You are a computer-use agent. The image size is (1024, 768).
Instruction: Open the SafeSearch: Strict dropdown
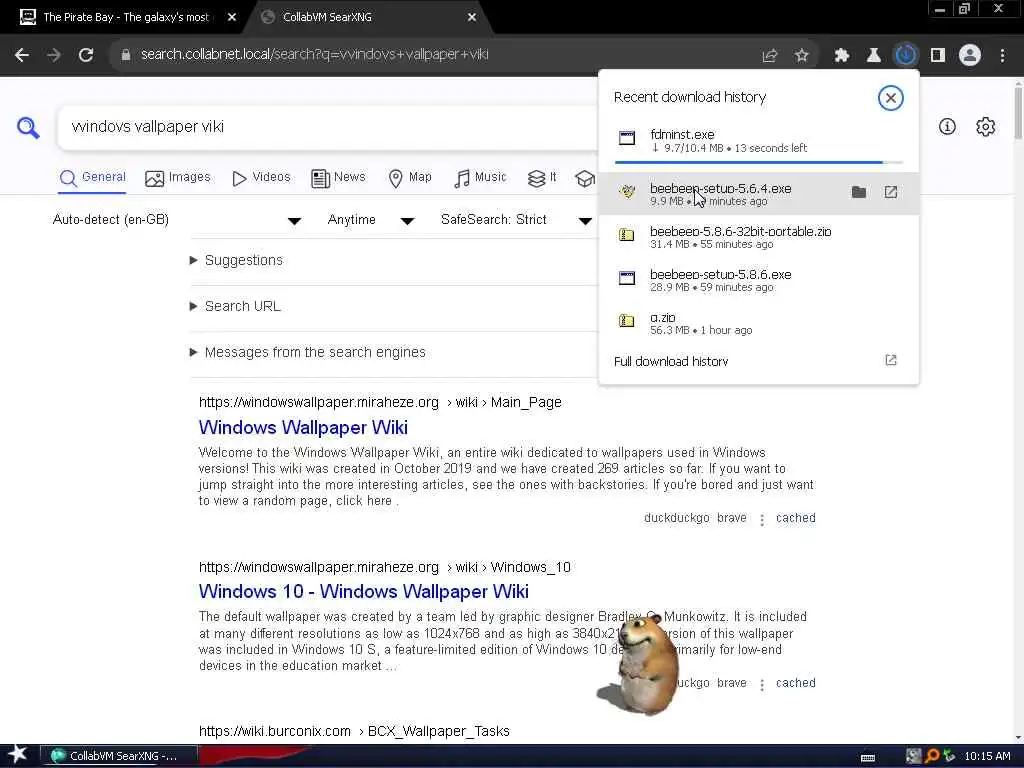pyautogui.click(x=516, y=220)
